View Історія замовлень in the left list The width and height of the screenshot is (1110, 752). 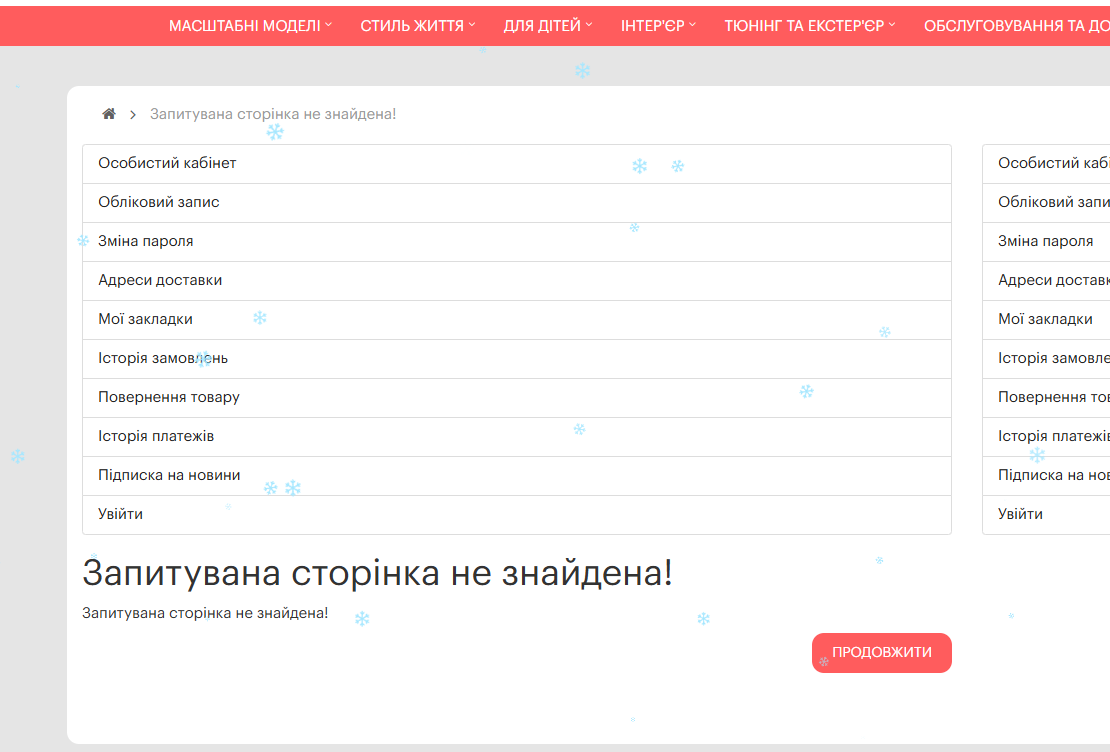point(517,358)
